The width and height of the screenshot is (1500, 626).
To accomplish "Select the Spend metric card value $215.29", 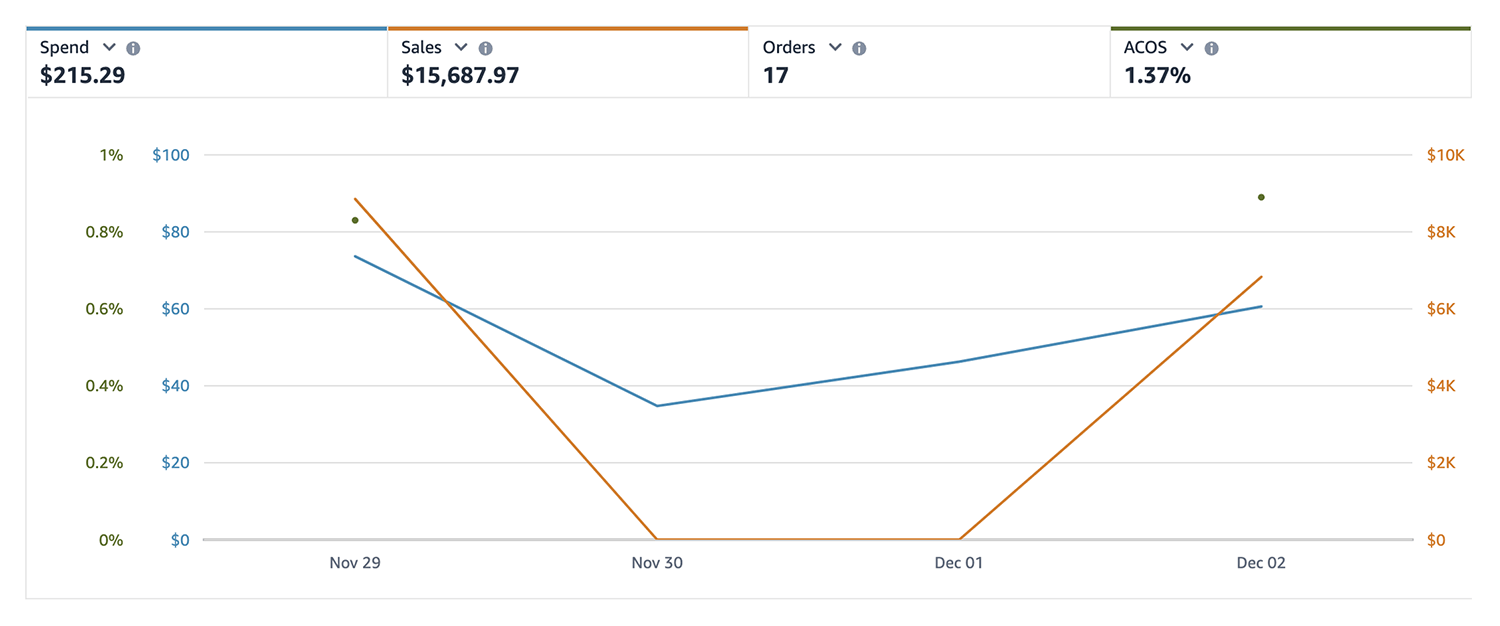I will (83, 75).
